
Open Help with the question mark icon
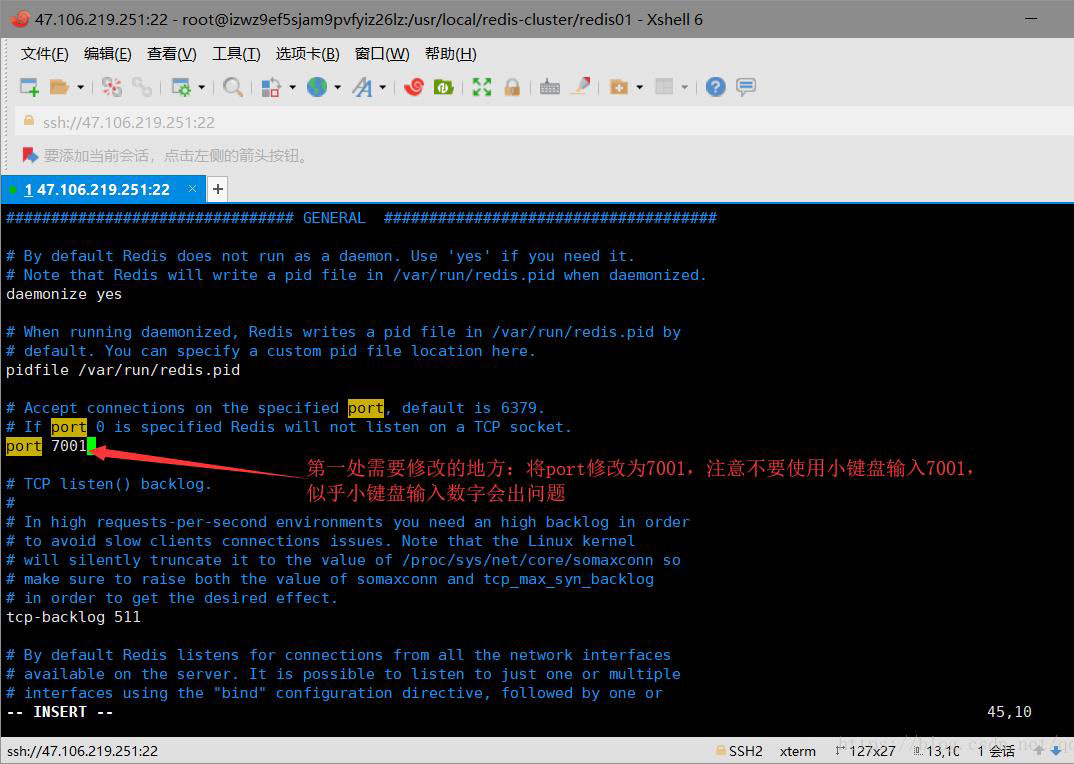coord(716,87)
